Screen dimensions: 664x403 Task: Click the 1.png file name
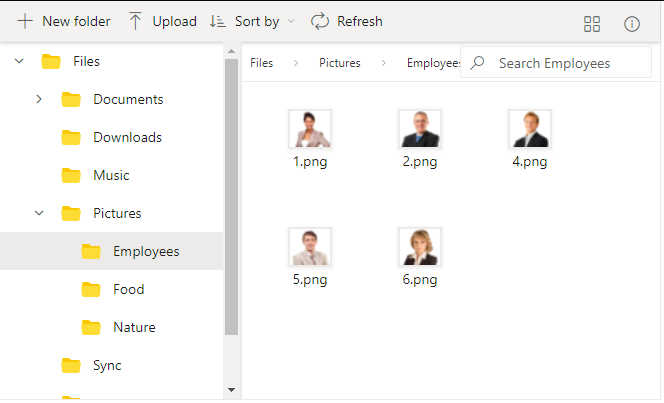coord(310,162)
